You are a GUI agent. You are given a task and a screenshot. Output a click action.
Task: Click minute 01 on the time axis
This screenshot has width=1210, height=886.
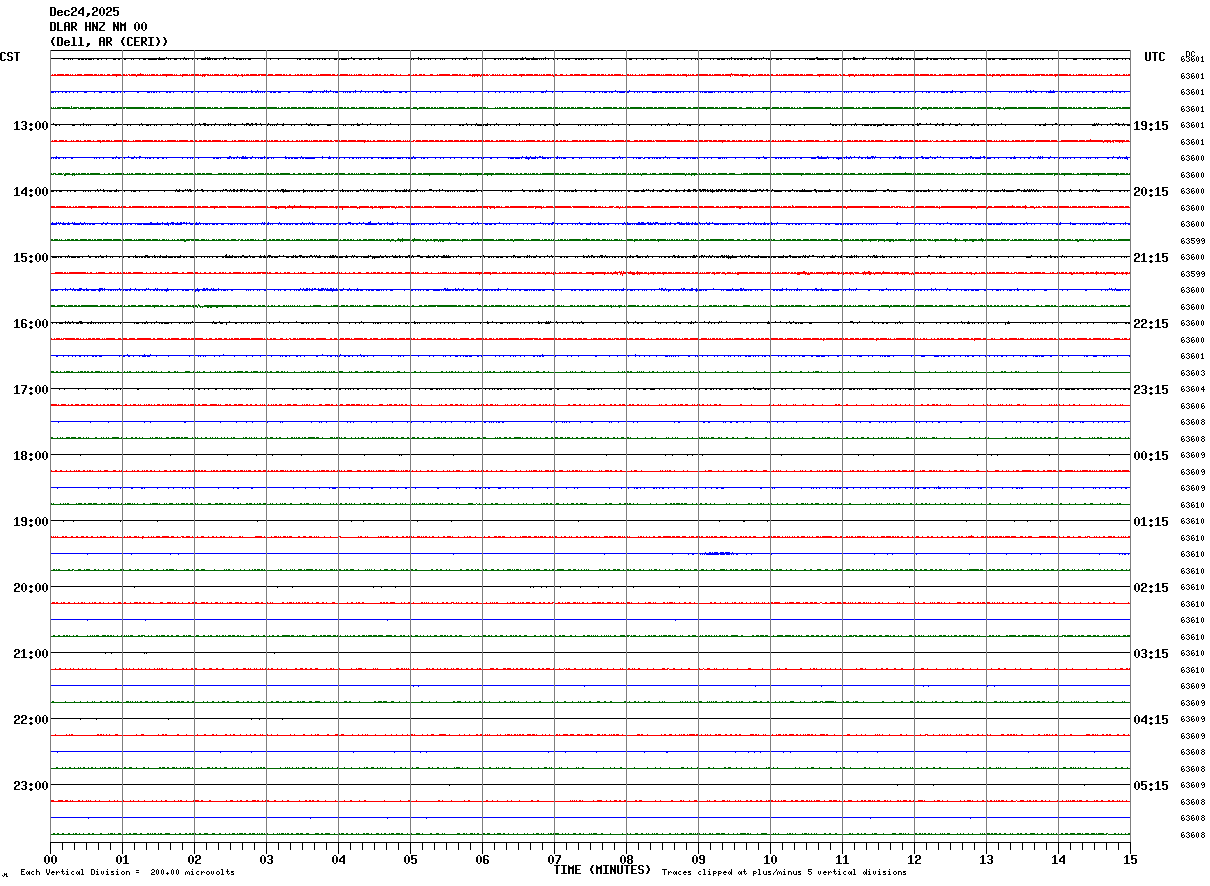[122, 859]
